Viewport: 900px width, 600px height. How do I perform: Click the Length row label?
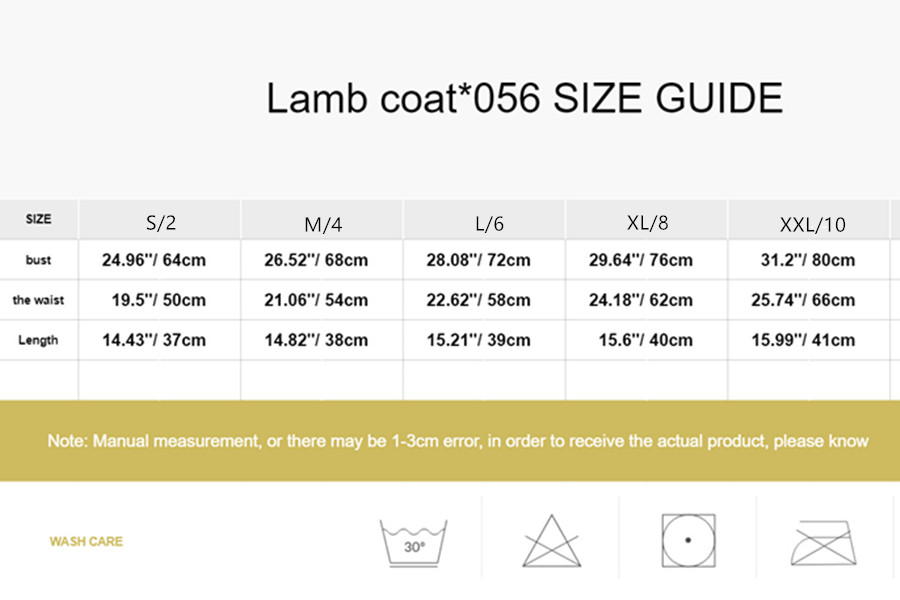coord(38,340)
